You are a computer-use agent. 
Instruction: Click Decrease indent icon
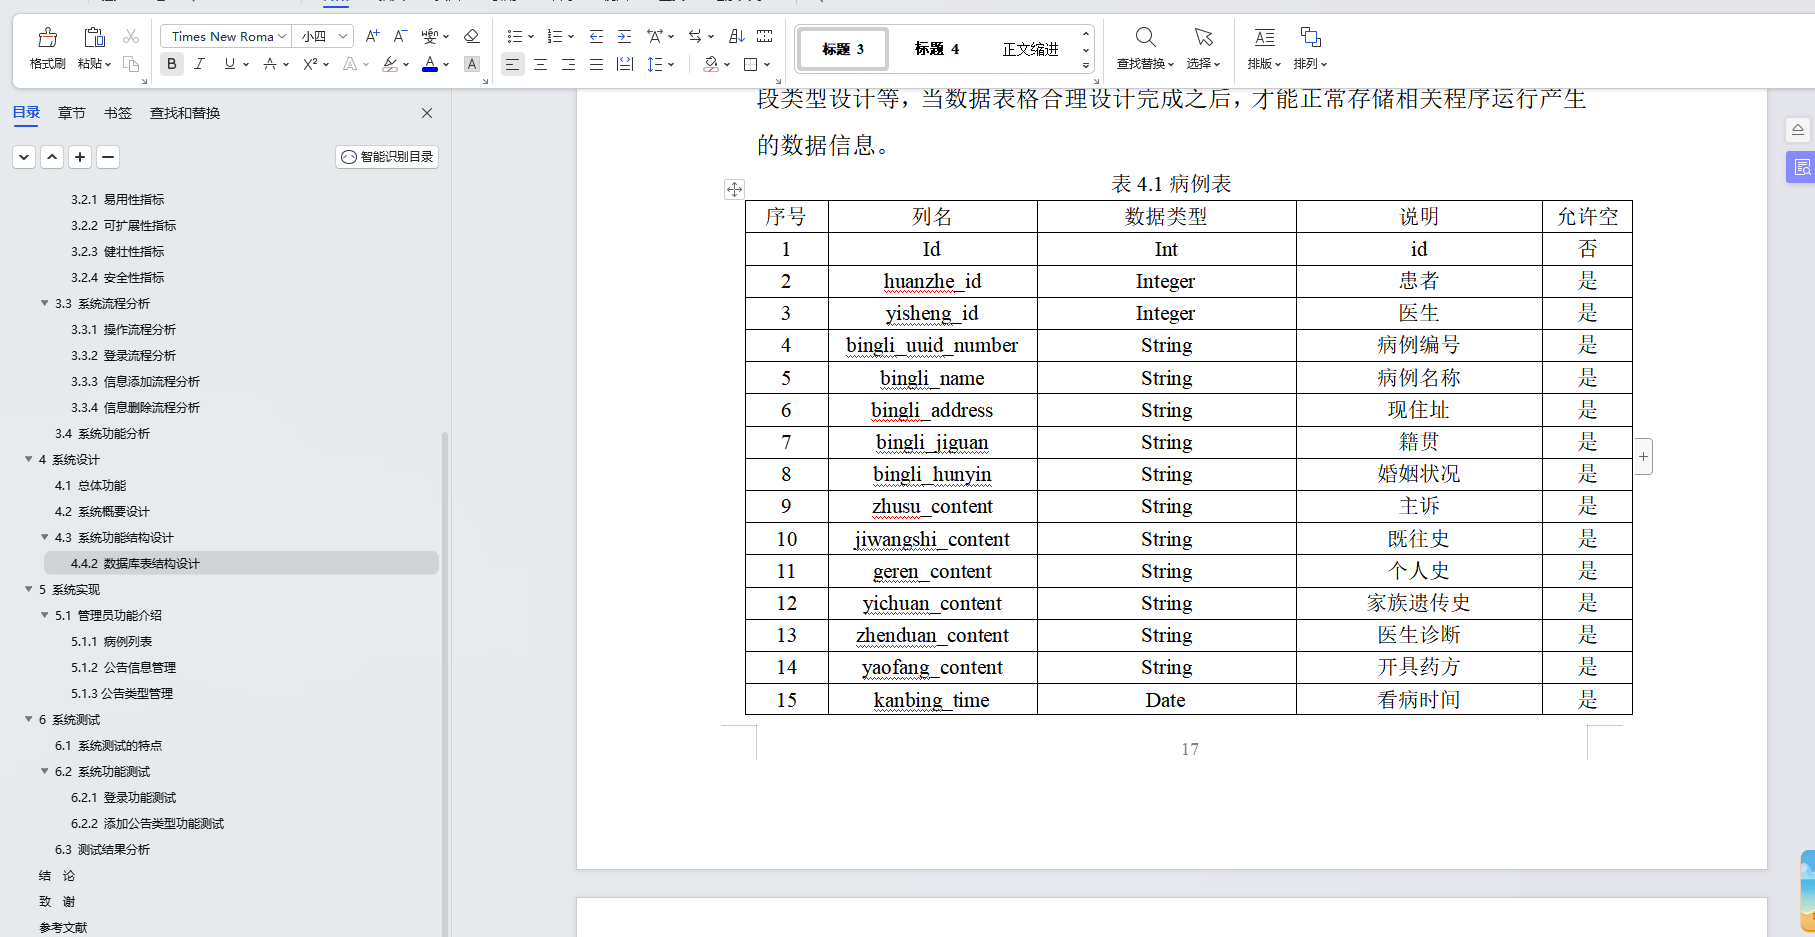[x=596, y=37]
